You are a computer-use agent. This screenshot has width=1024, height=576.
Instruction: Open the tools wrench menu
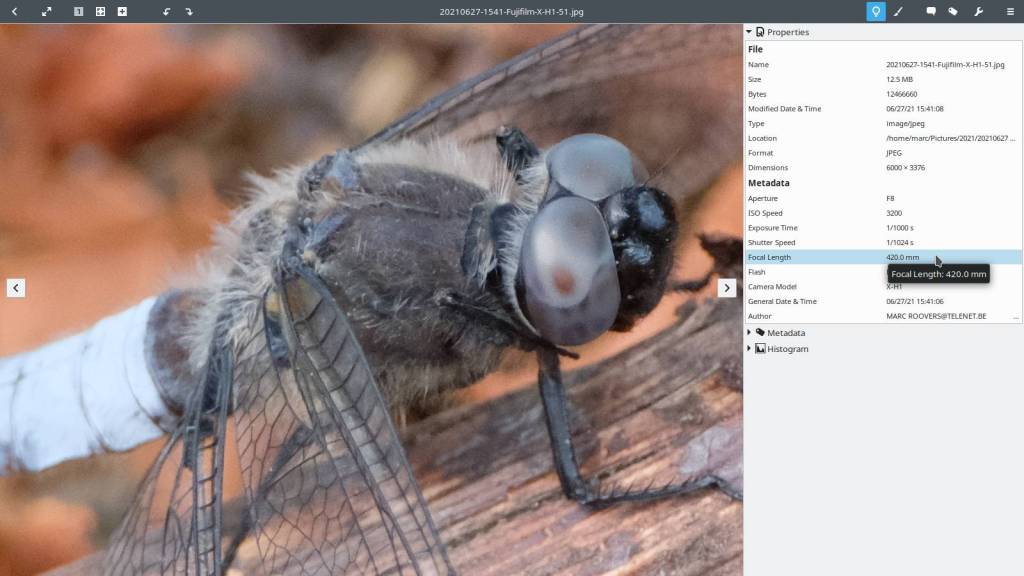[x=978, y=11]
